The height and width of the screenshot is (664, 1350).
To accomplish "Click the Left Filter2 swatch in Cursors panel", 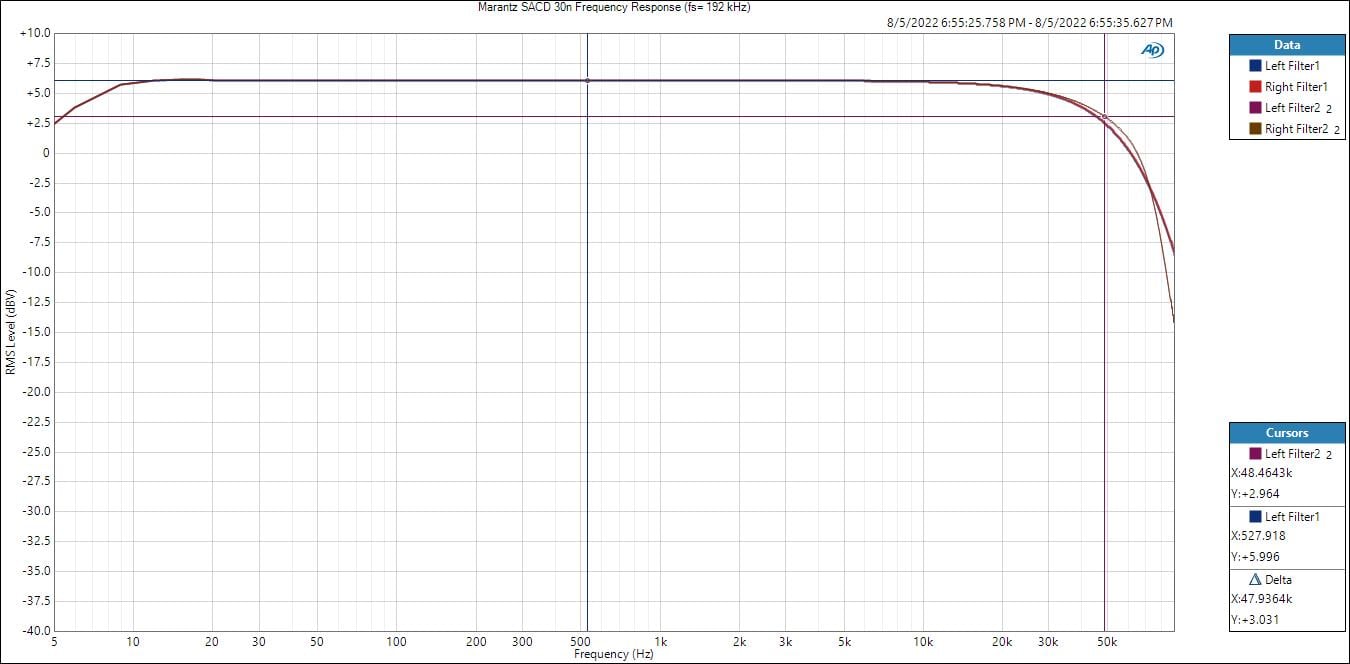I will (x=1255, y=454).
